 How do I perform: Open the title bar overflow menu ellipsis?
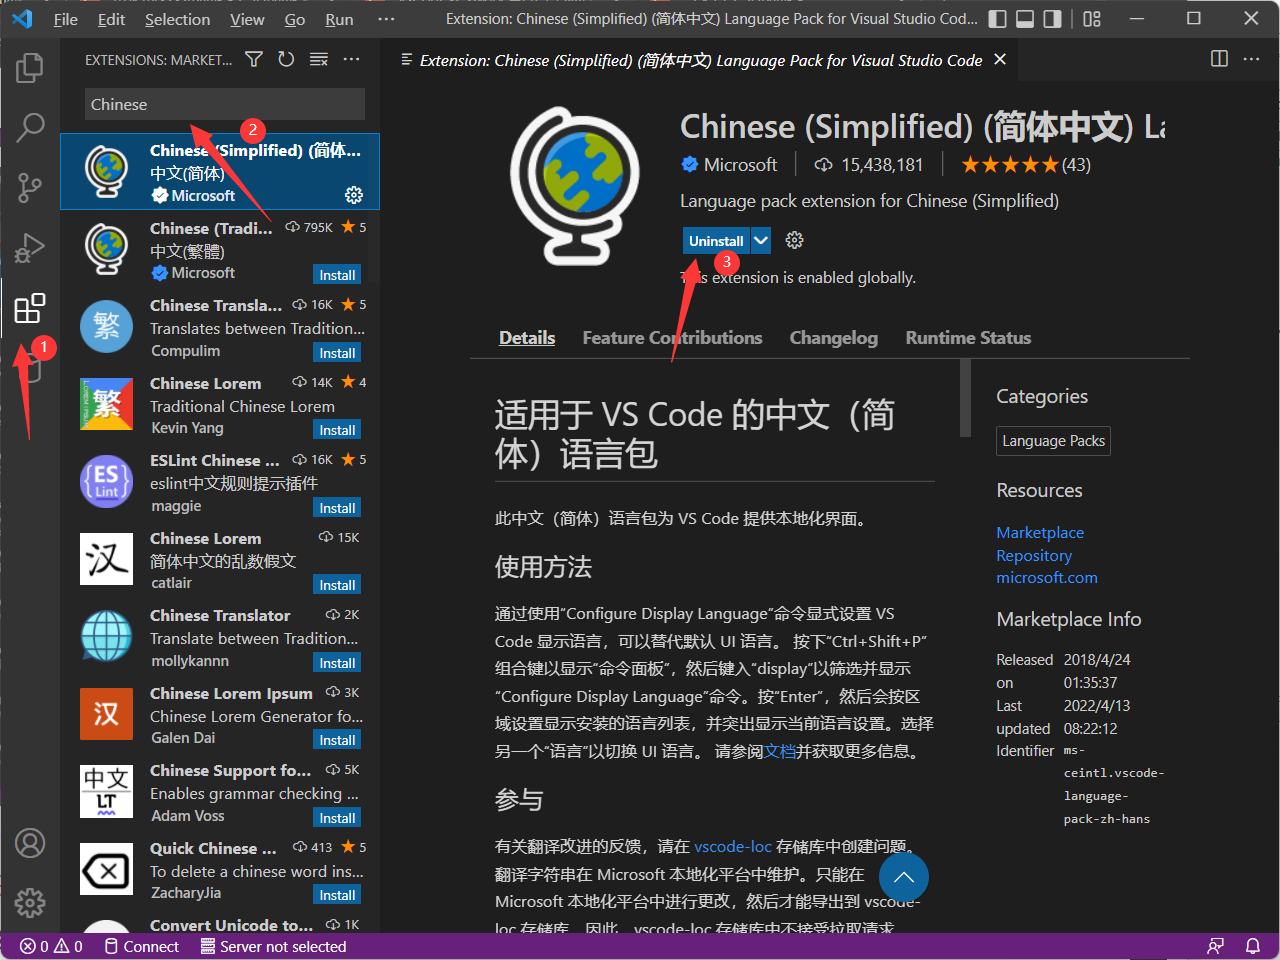coord(386,19)
